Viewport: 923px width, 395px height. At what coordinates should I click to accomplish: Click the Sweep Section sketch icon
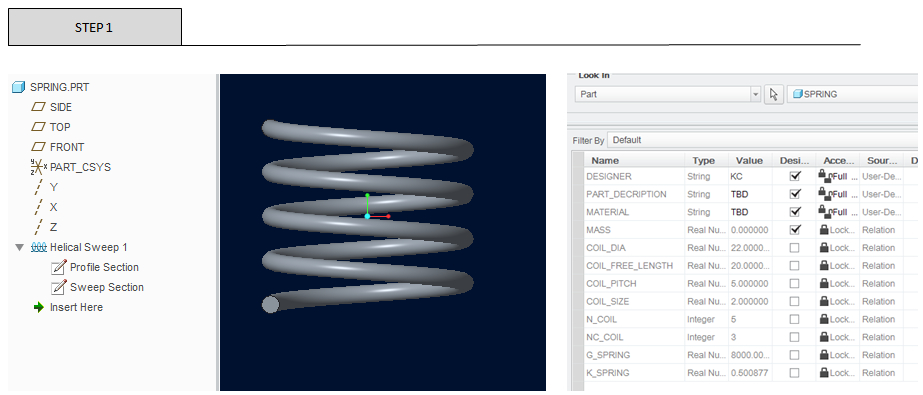pos(59,287)
